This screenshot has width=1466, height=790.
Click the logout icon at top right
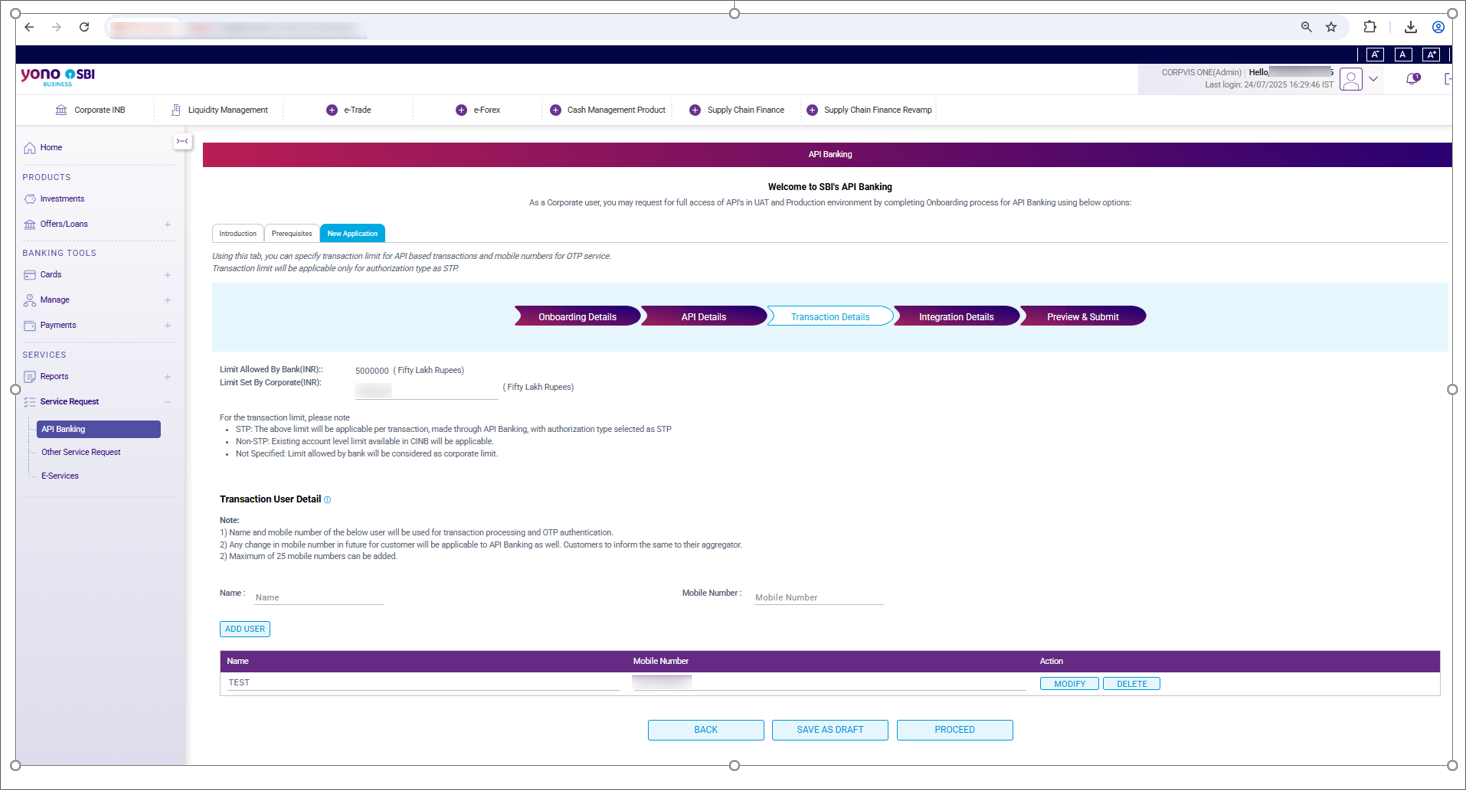pyautogui.click(x=1448, y=78)
